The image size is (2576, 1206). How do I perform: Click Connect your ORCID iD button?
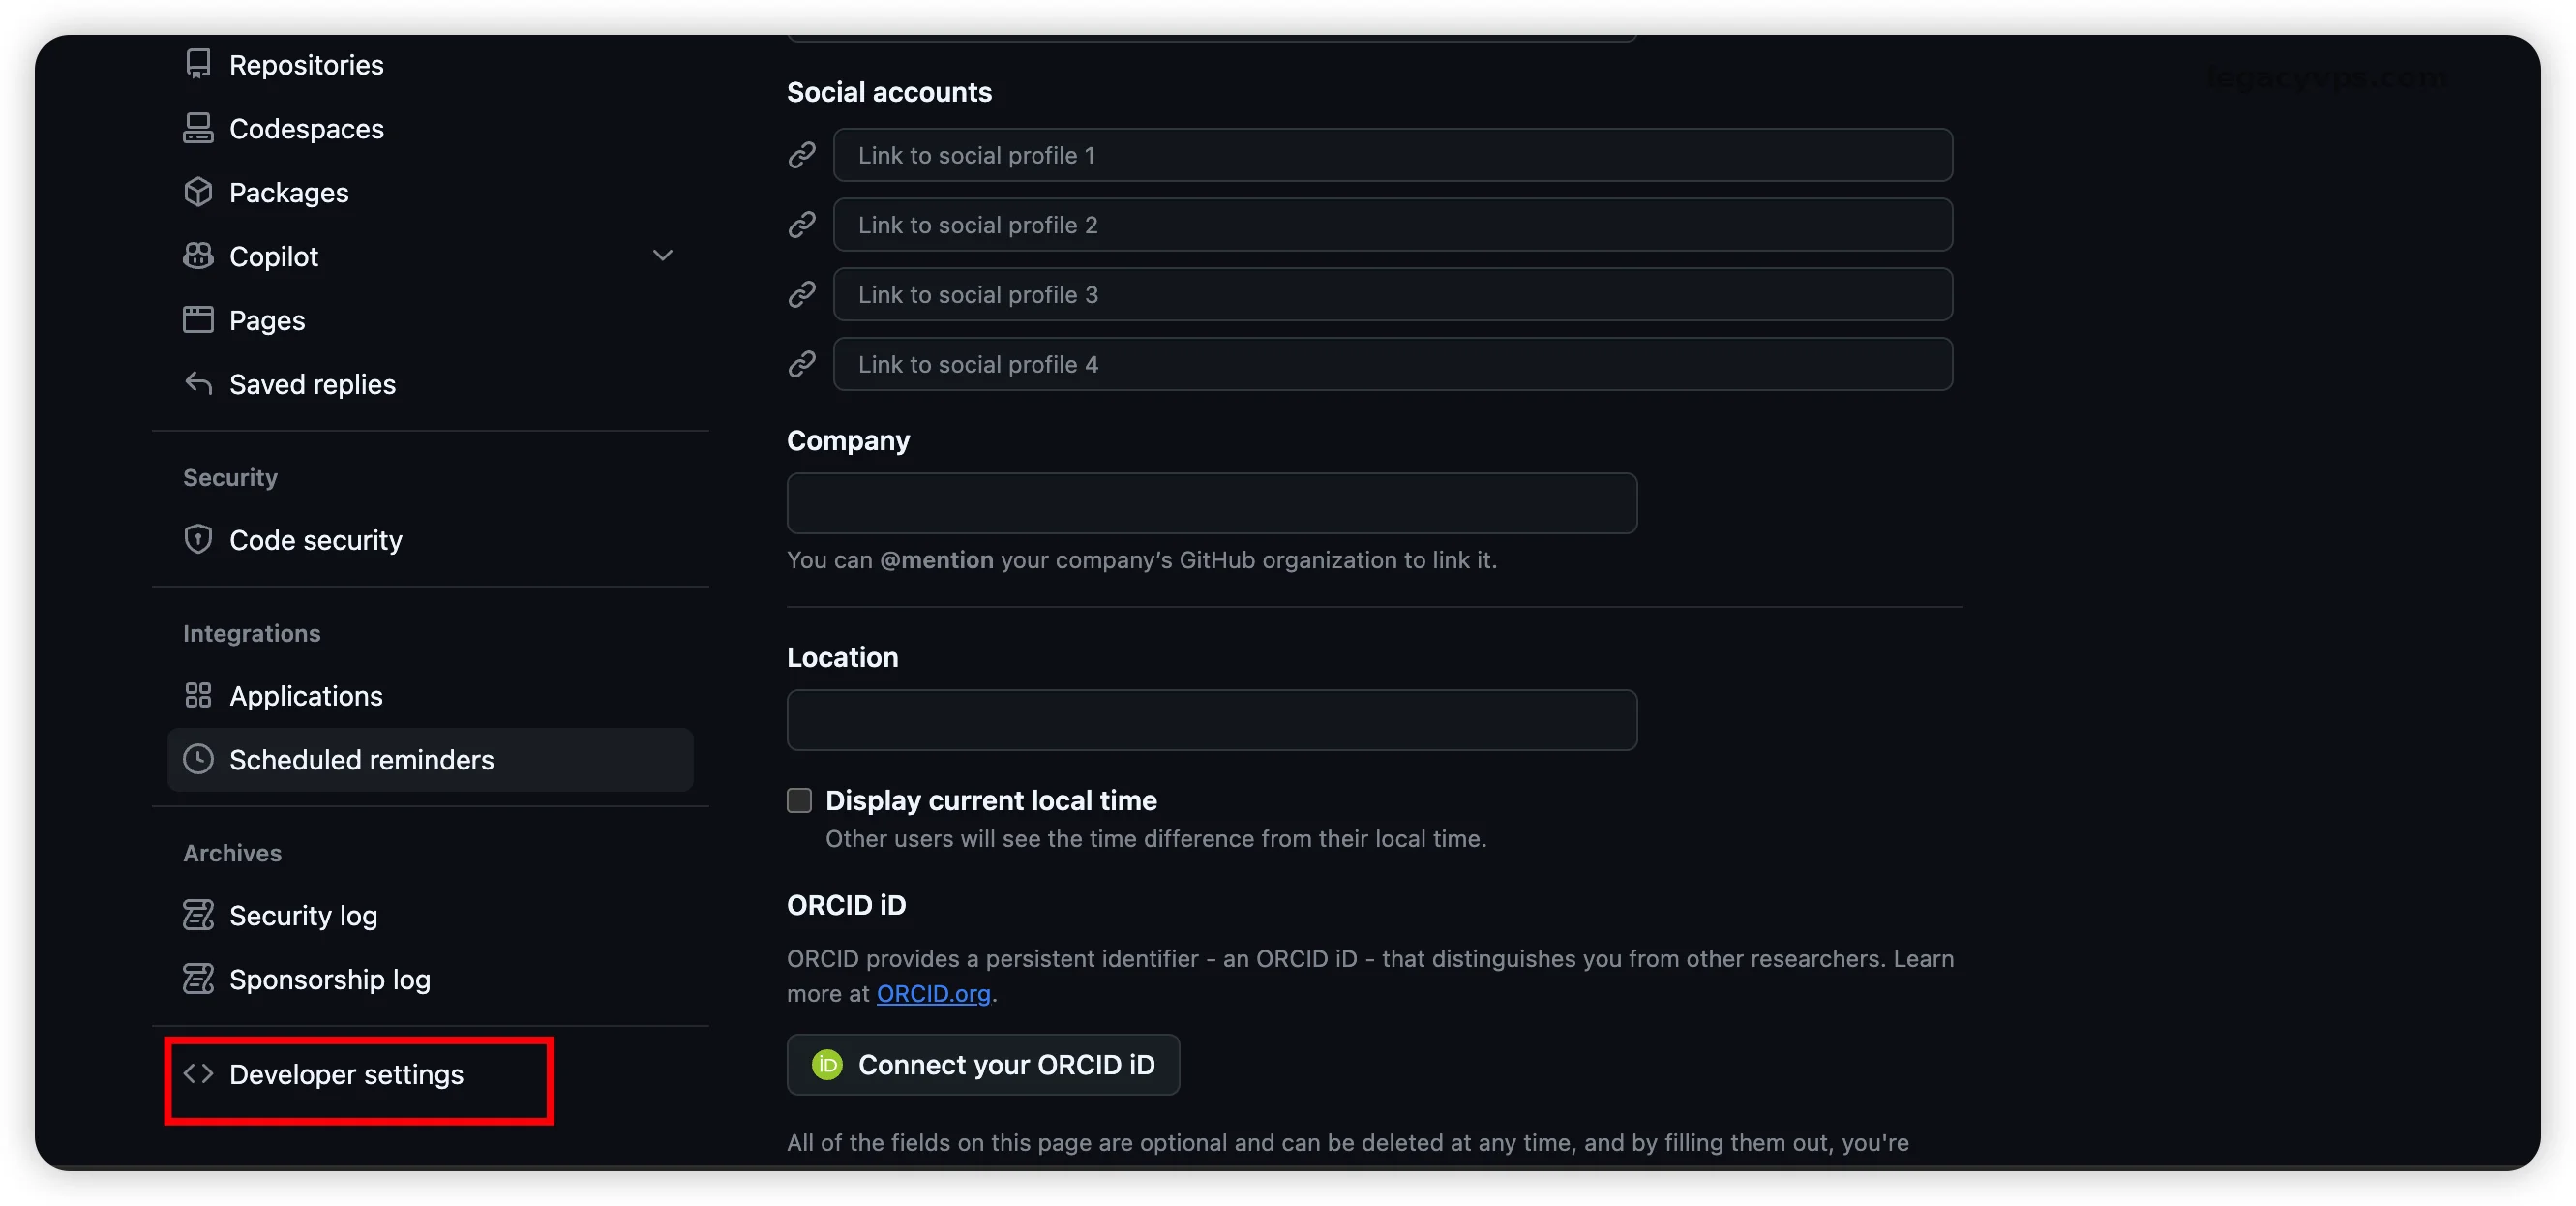click(x=983, y=1065)
